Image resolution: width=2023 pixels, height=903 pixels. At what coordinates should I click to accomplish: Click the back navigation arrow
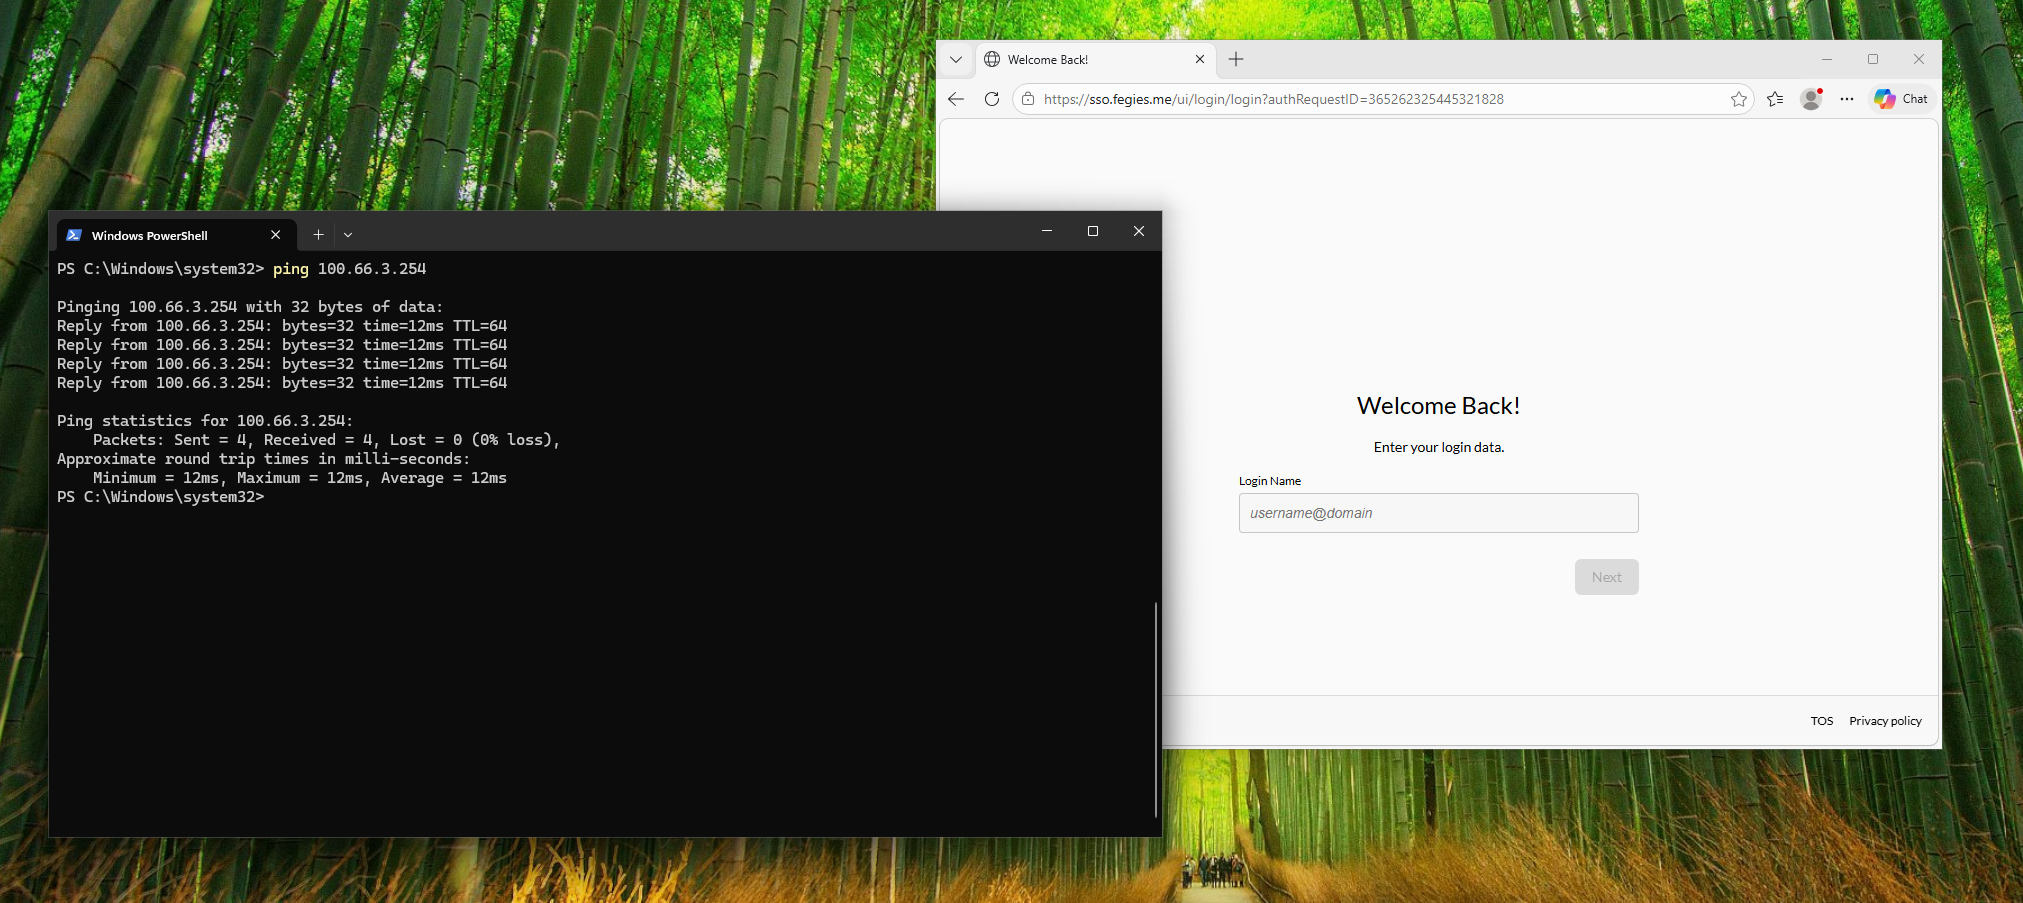[955, 99]
